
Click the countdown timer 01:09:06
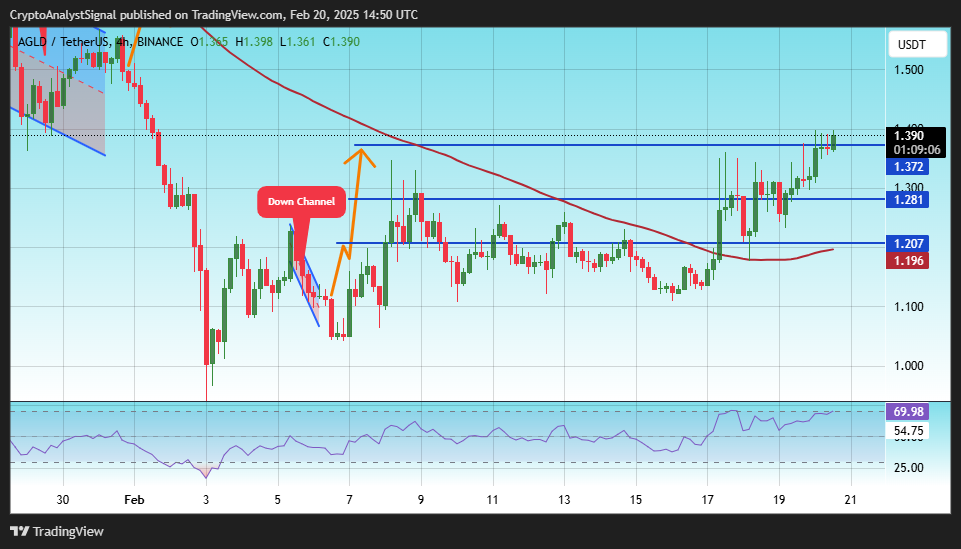916,150
